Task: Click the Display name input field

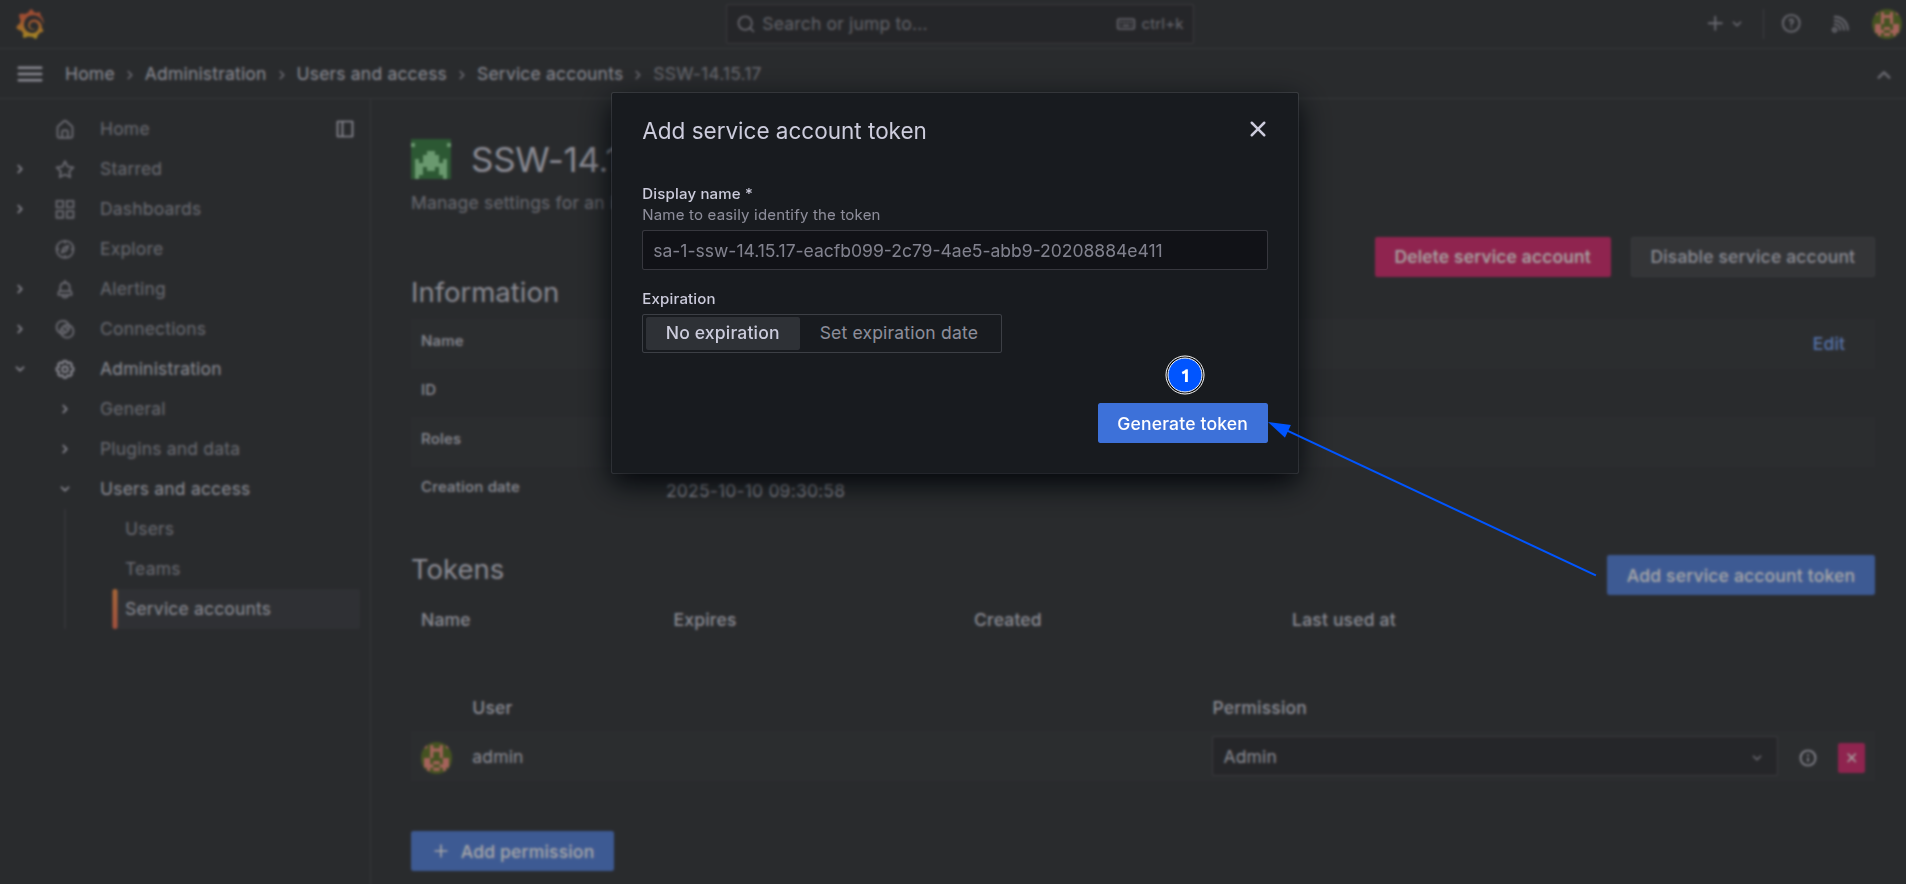Action: tap(954, 250)
